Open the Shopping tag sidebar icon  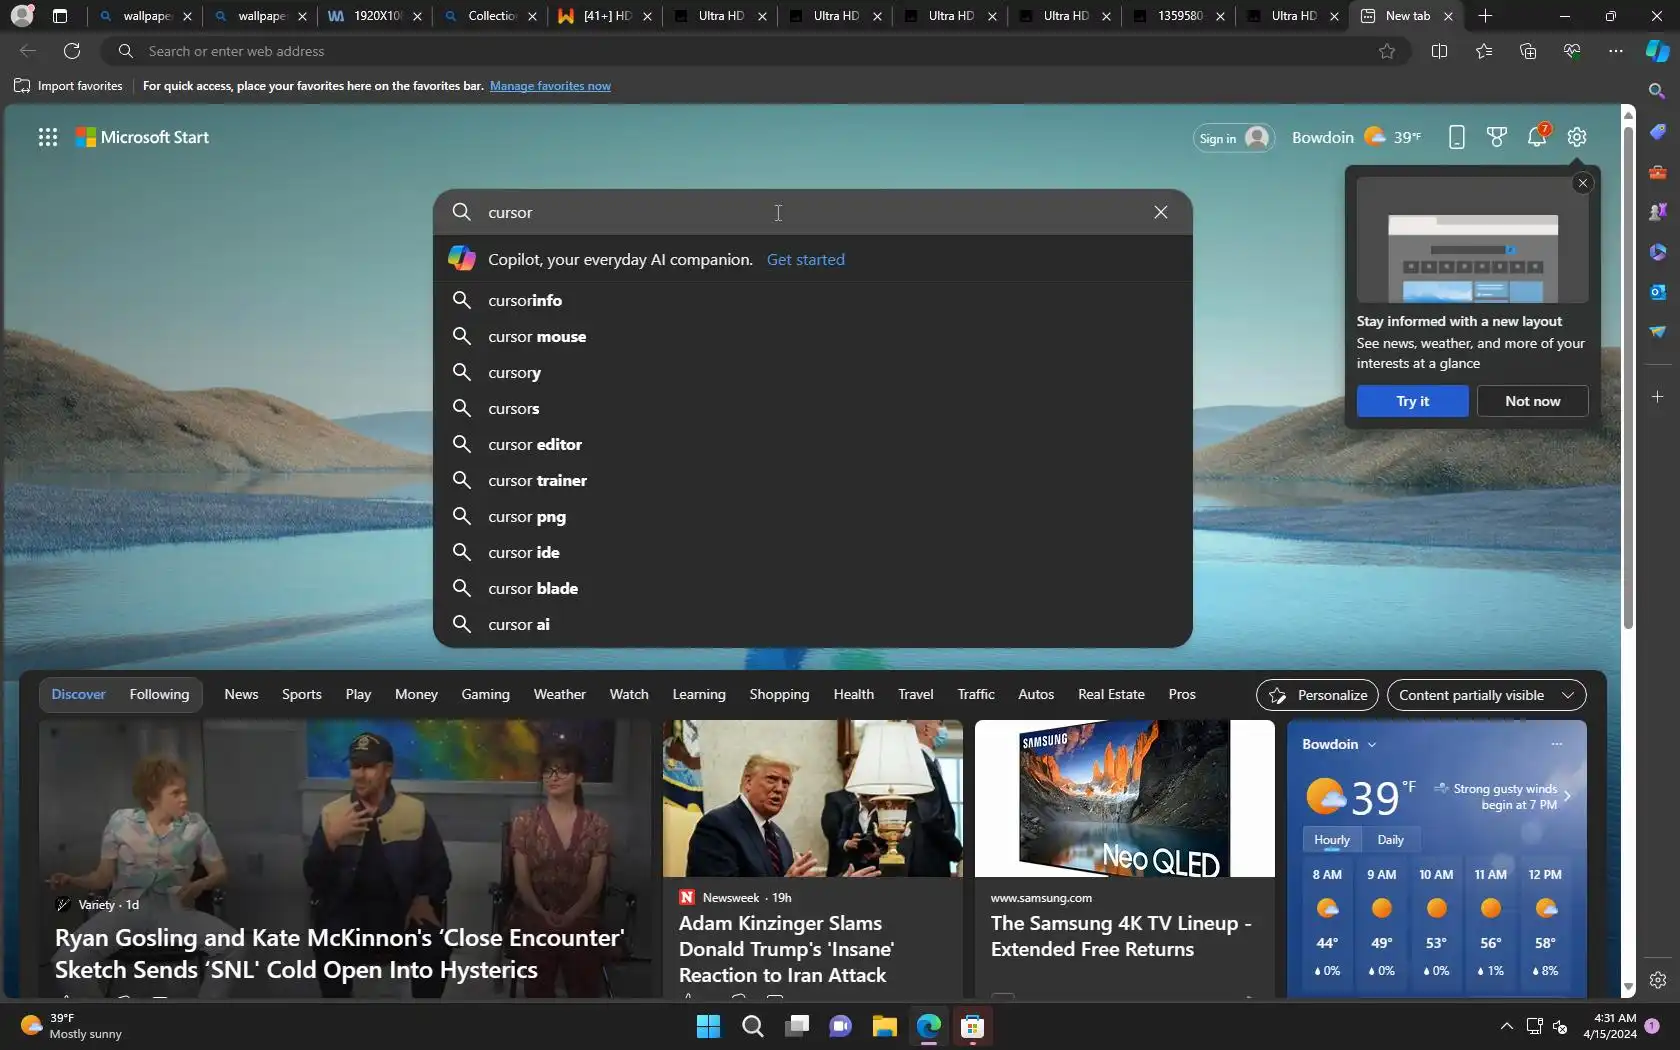(x=1657, y=132)
